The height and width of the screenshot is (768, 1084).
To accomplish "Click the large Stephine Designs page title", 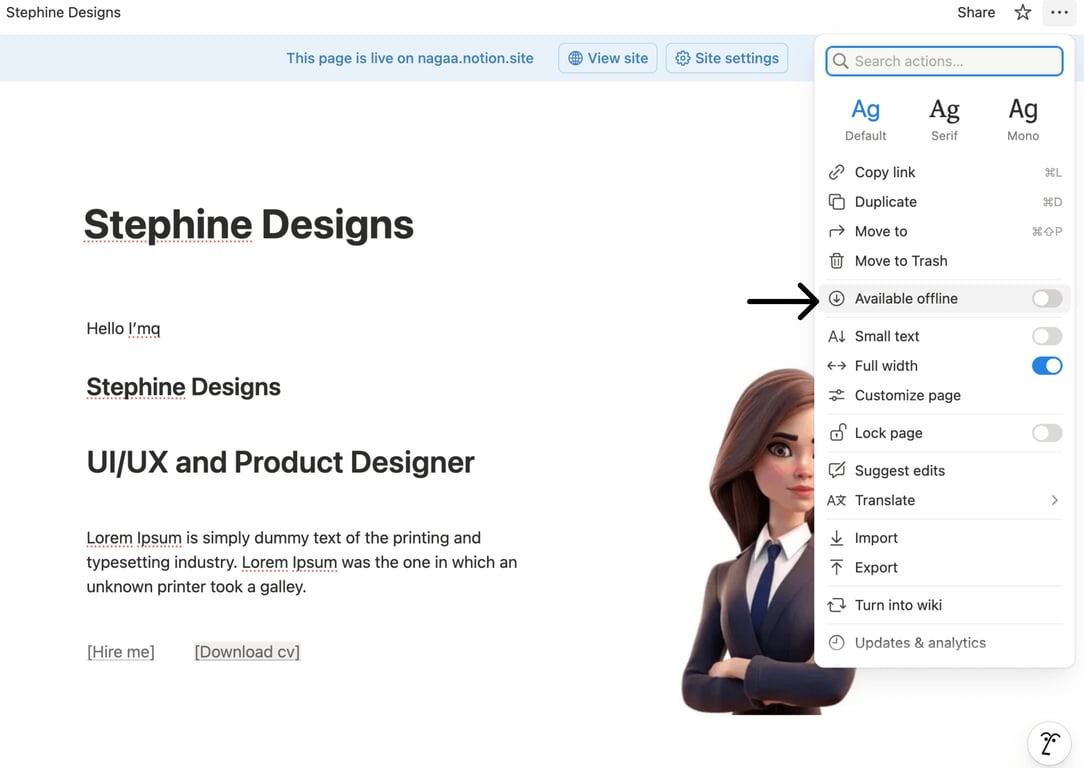I will [x=249, y=224].
